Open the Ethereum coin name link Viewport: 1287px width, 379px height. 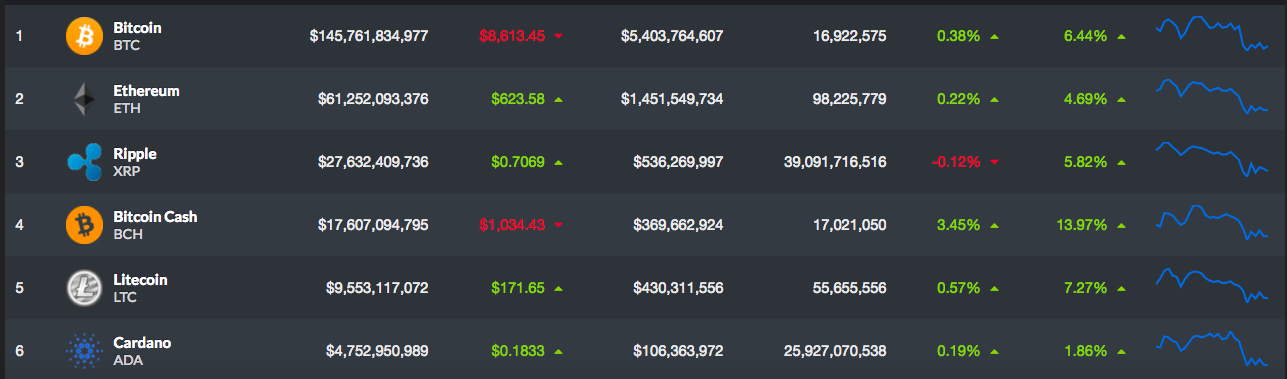pyautogui.click(x=146, y=91)
